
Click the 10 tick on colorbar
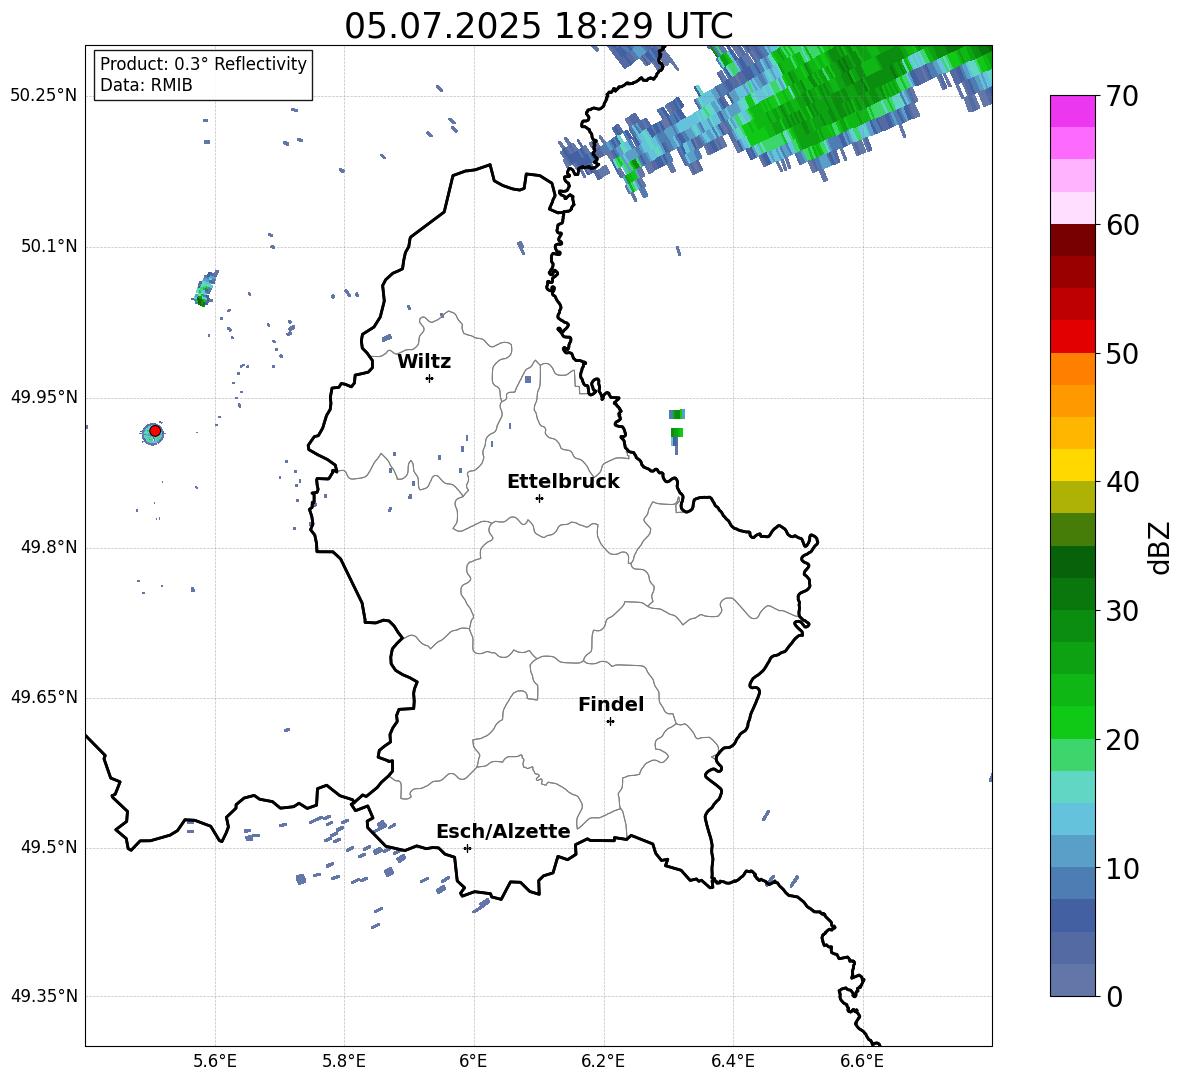tap(1122, 868)
